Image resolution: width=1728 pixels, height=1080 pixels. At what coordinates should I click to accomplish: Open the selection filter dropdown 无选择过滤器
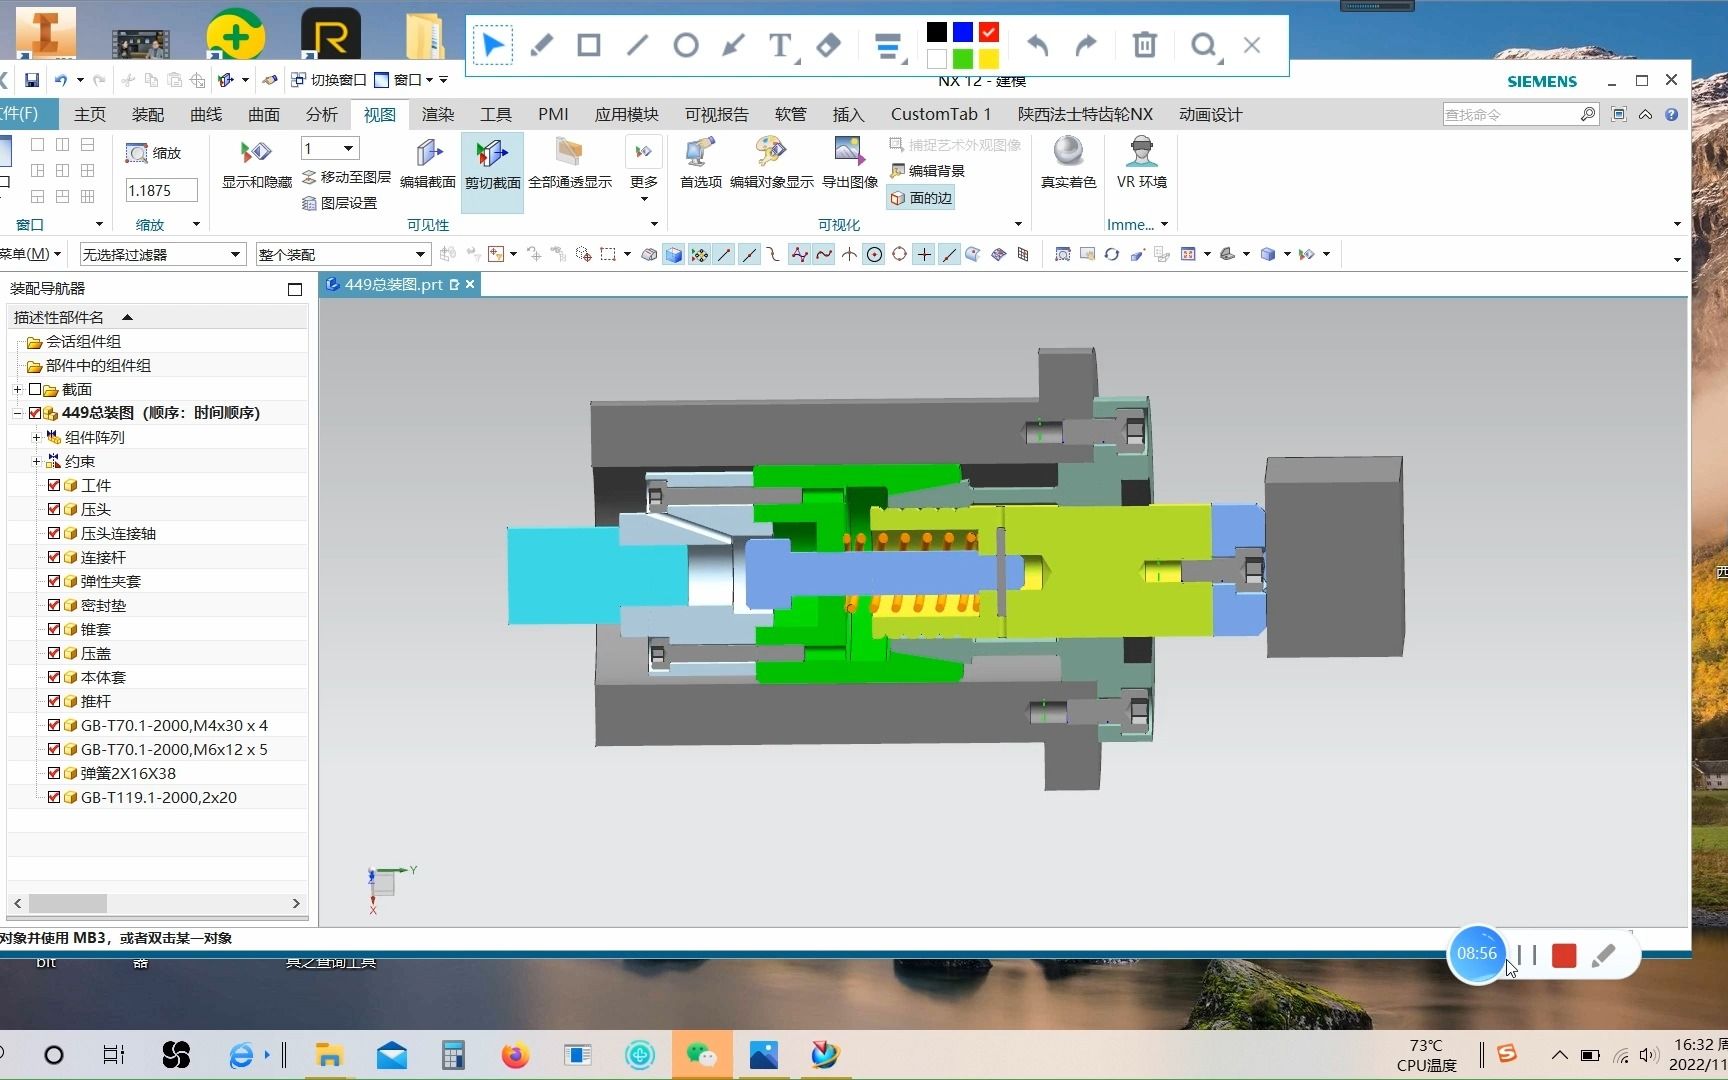(162, 255)
